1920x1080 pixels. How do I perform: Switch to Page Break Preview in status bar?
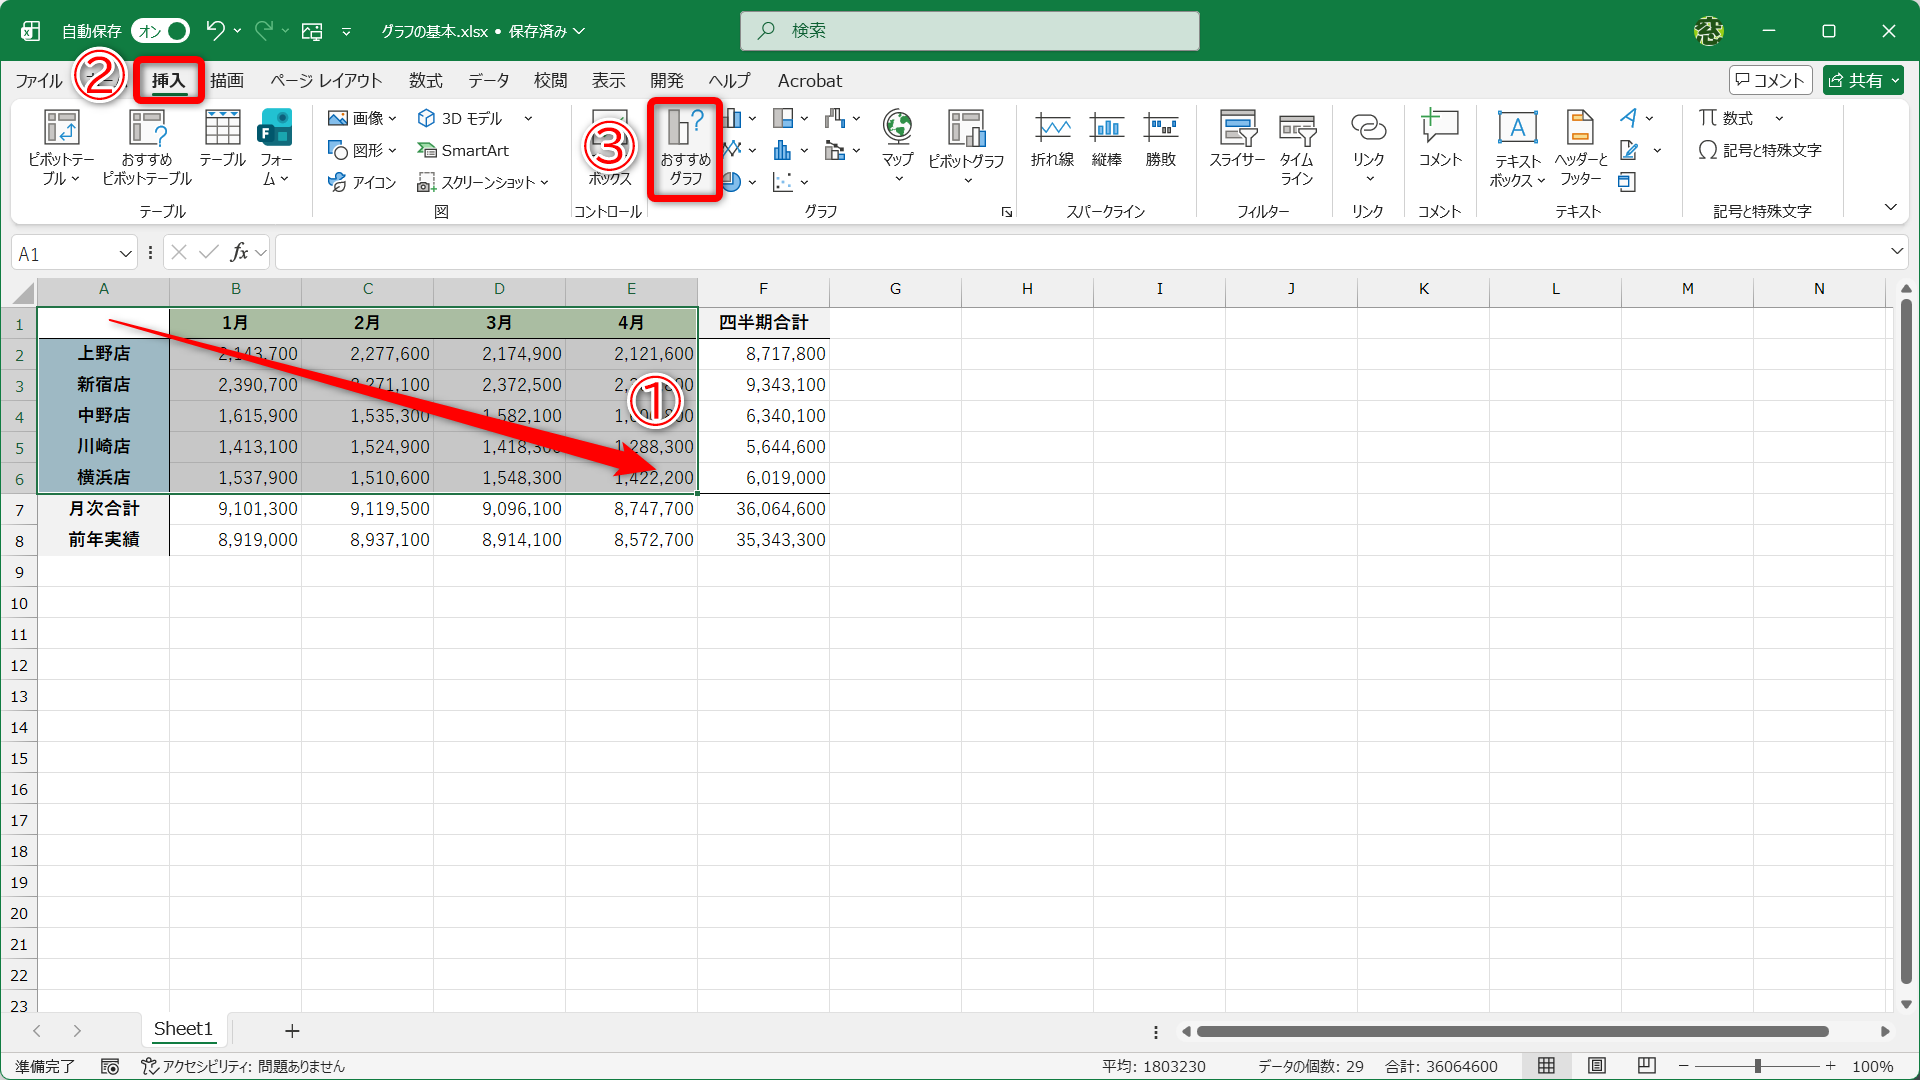point(1647,1066)
